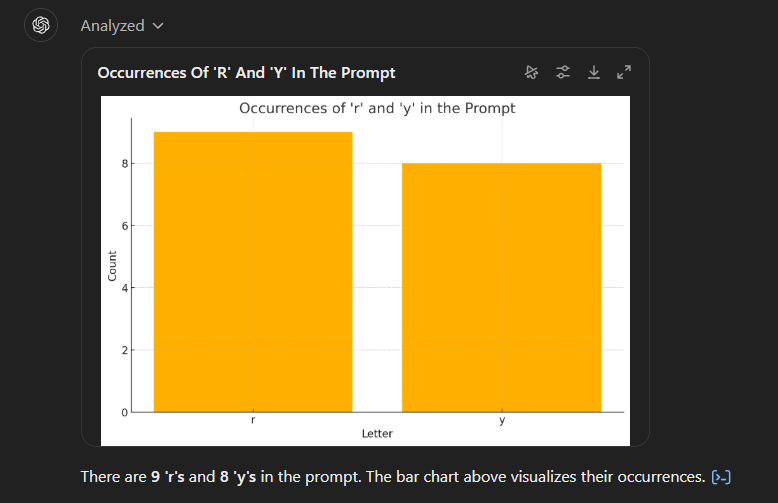The image size is (778, 503).
Task: Click the 'y' tick label below bar
Action: 501,421
